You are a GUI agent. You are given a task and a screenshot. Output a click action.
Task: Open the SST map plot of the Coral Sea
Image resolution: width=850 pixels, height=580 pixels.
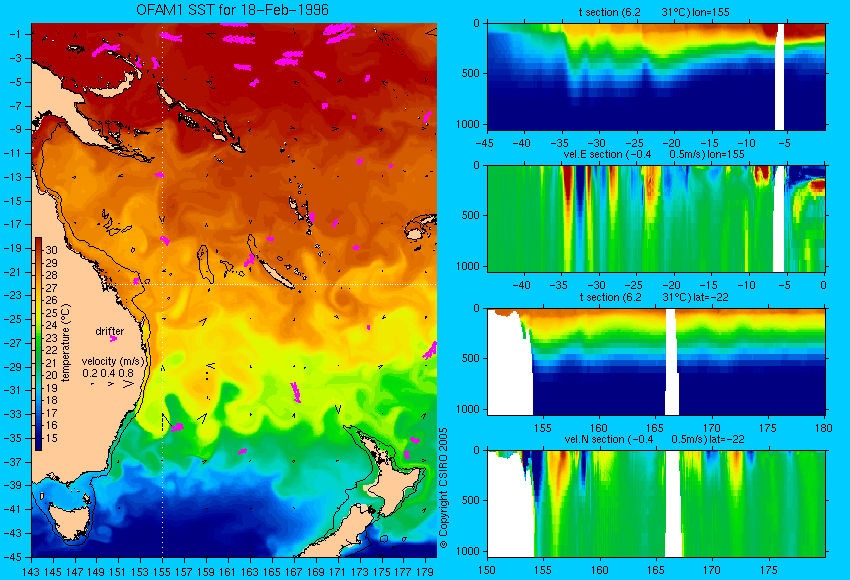point(234,290)
